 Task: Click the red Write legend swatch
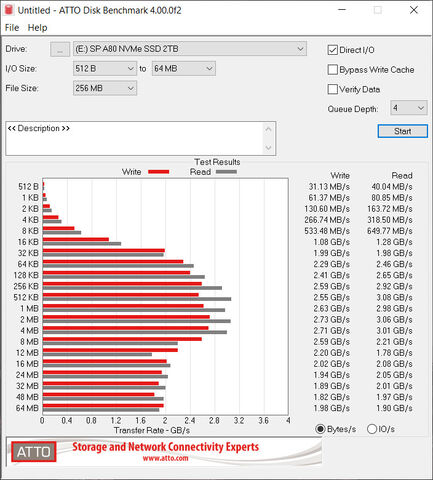coord(159,172)
